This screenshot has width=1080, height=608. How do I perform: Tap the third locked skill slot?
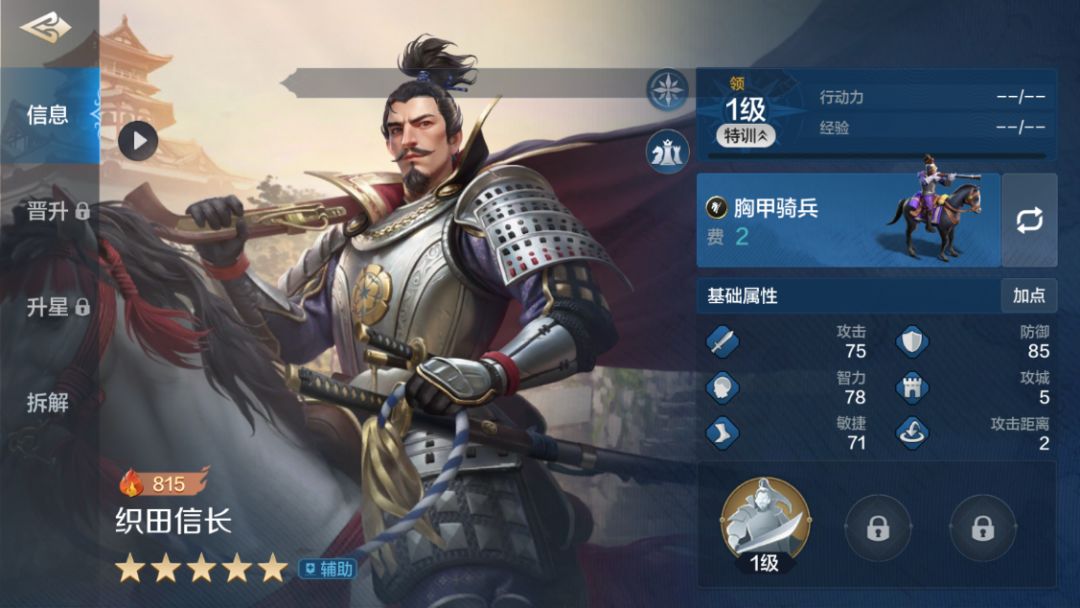click(x=982, y=527)
